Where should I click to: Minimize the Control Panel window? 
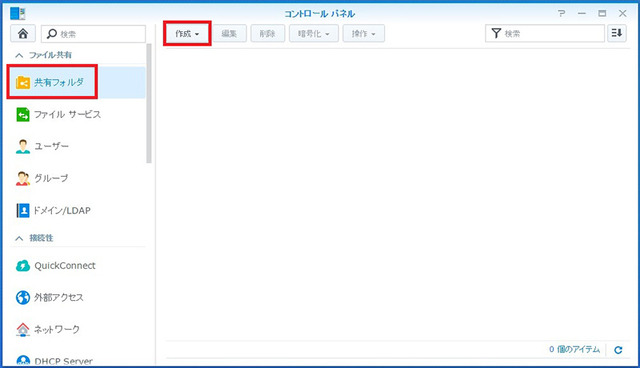click(x=582, y=13)
